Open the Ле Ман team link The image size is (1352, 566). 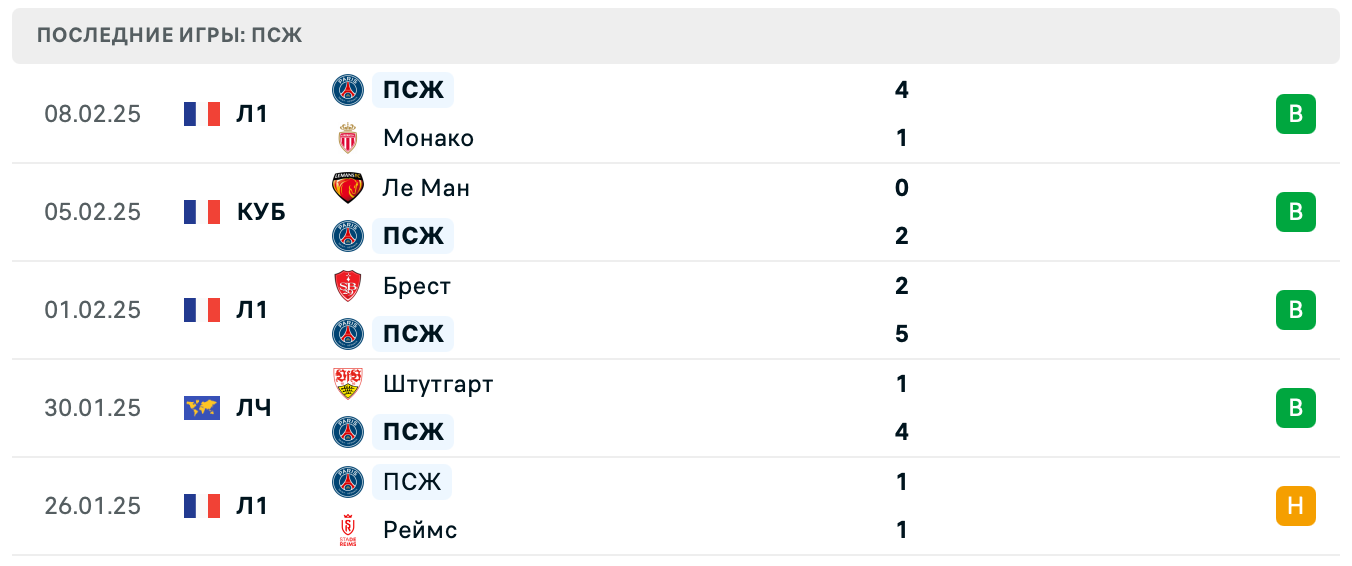[426, 188]
